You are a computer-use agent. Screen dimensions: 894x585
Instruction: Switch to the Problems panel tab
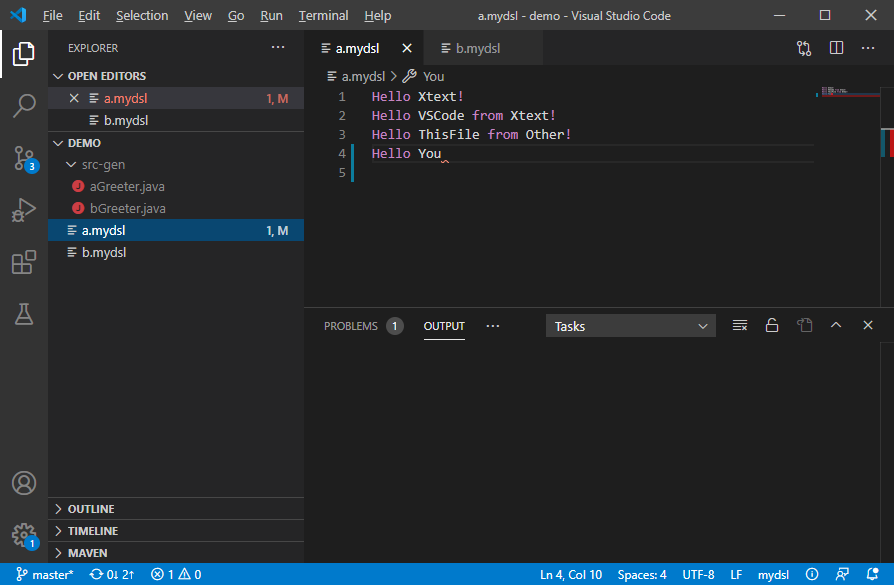[x=363, y=326]
